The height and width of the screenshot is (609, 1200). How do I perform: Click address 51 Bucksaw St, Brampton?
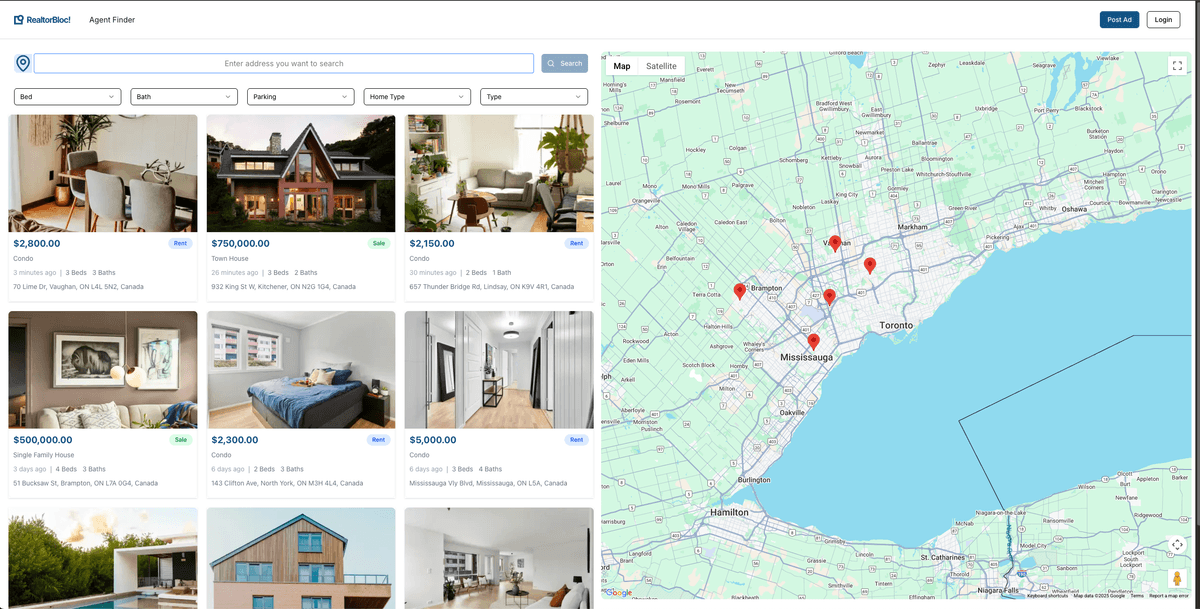[x=85, y=483]
